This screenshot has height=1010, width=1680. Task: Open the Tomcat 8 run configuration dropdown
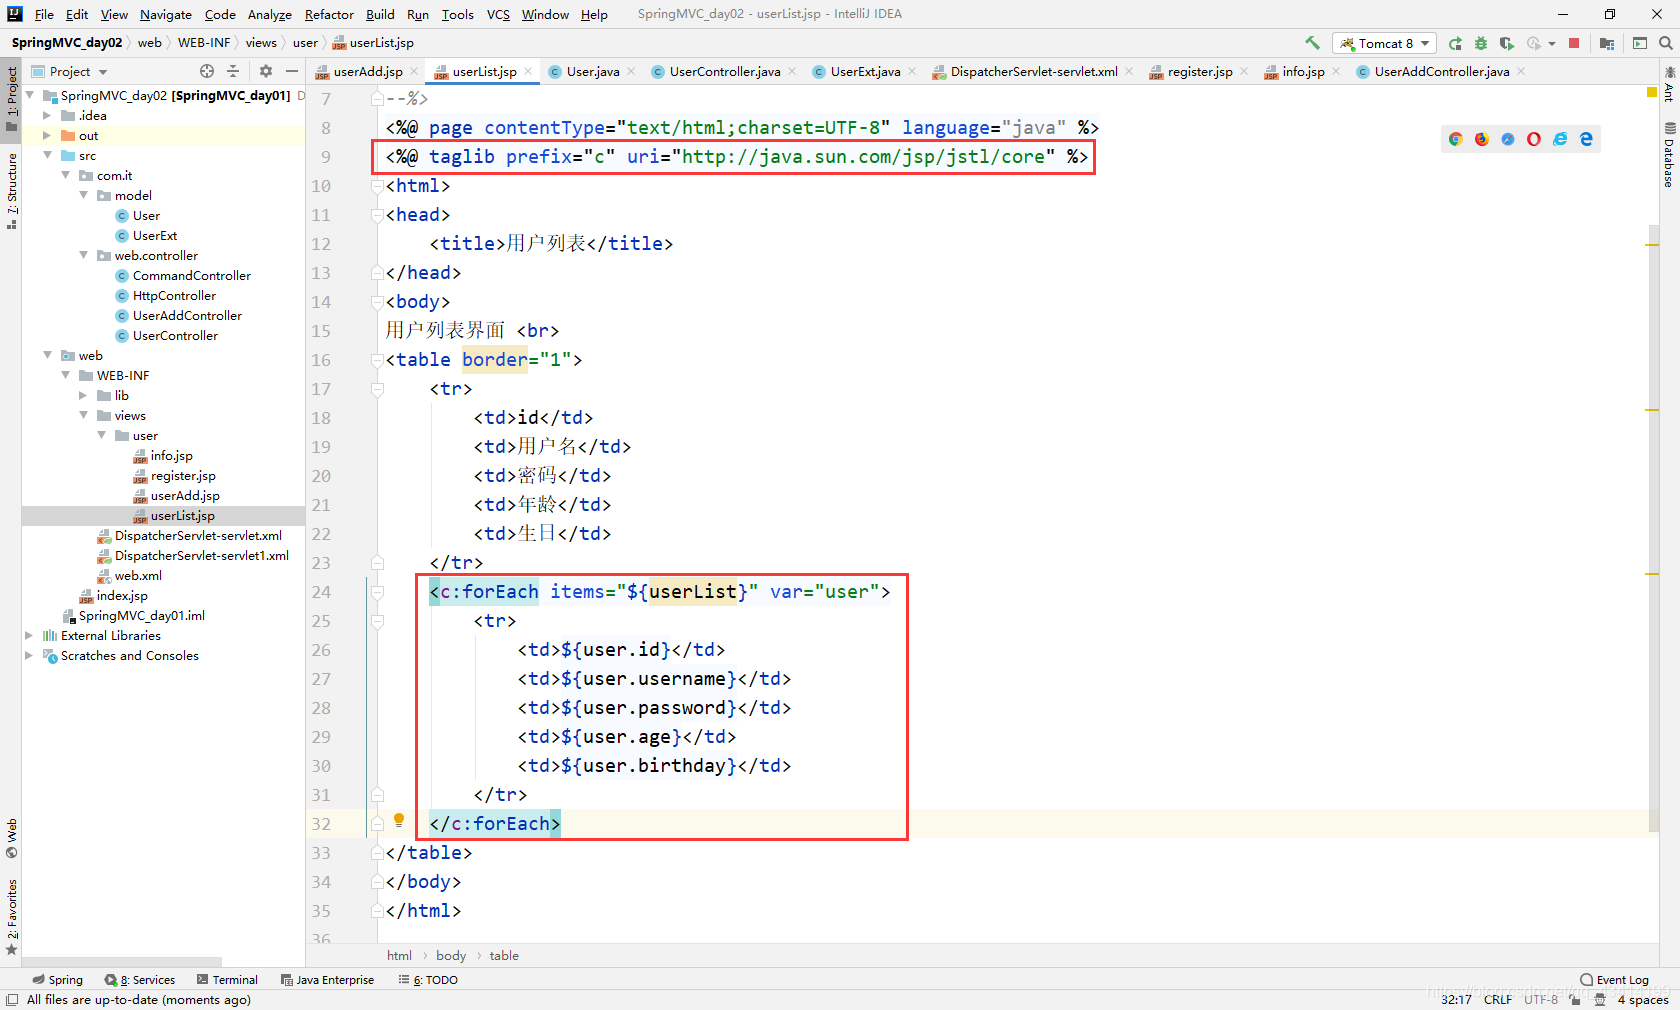(x=1384, y=43)
